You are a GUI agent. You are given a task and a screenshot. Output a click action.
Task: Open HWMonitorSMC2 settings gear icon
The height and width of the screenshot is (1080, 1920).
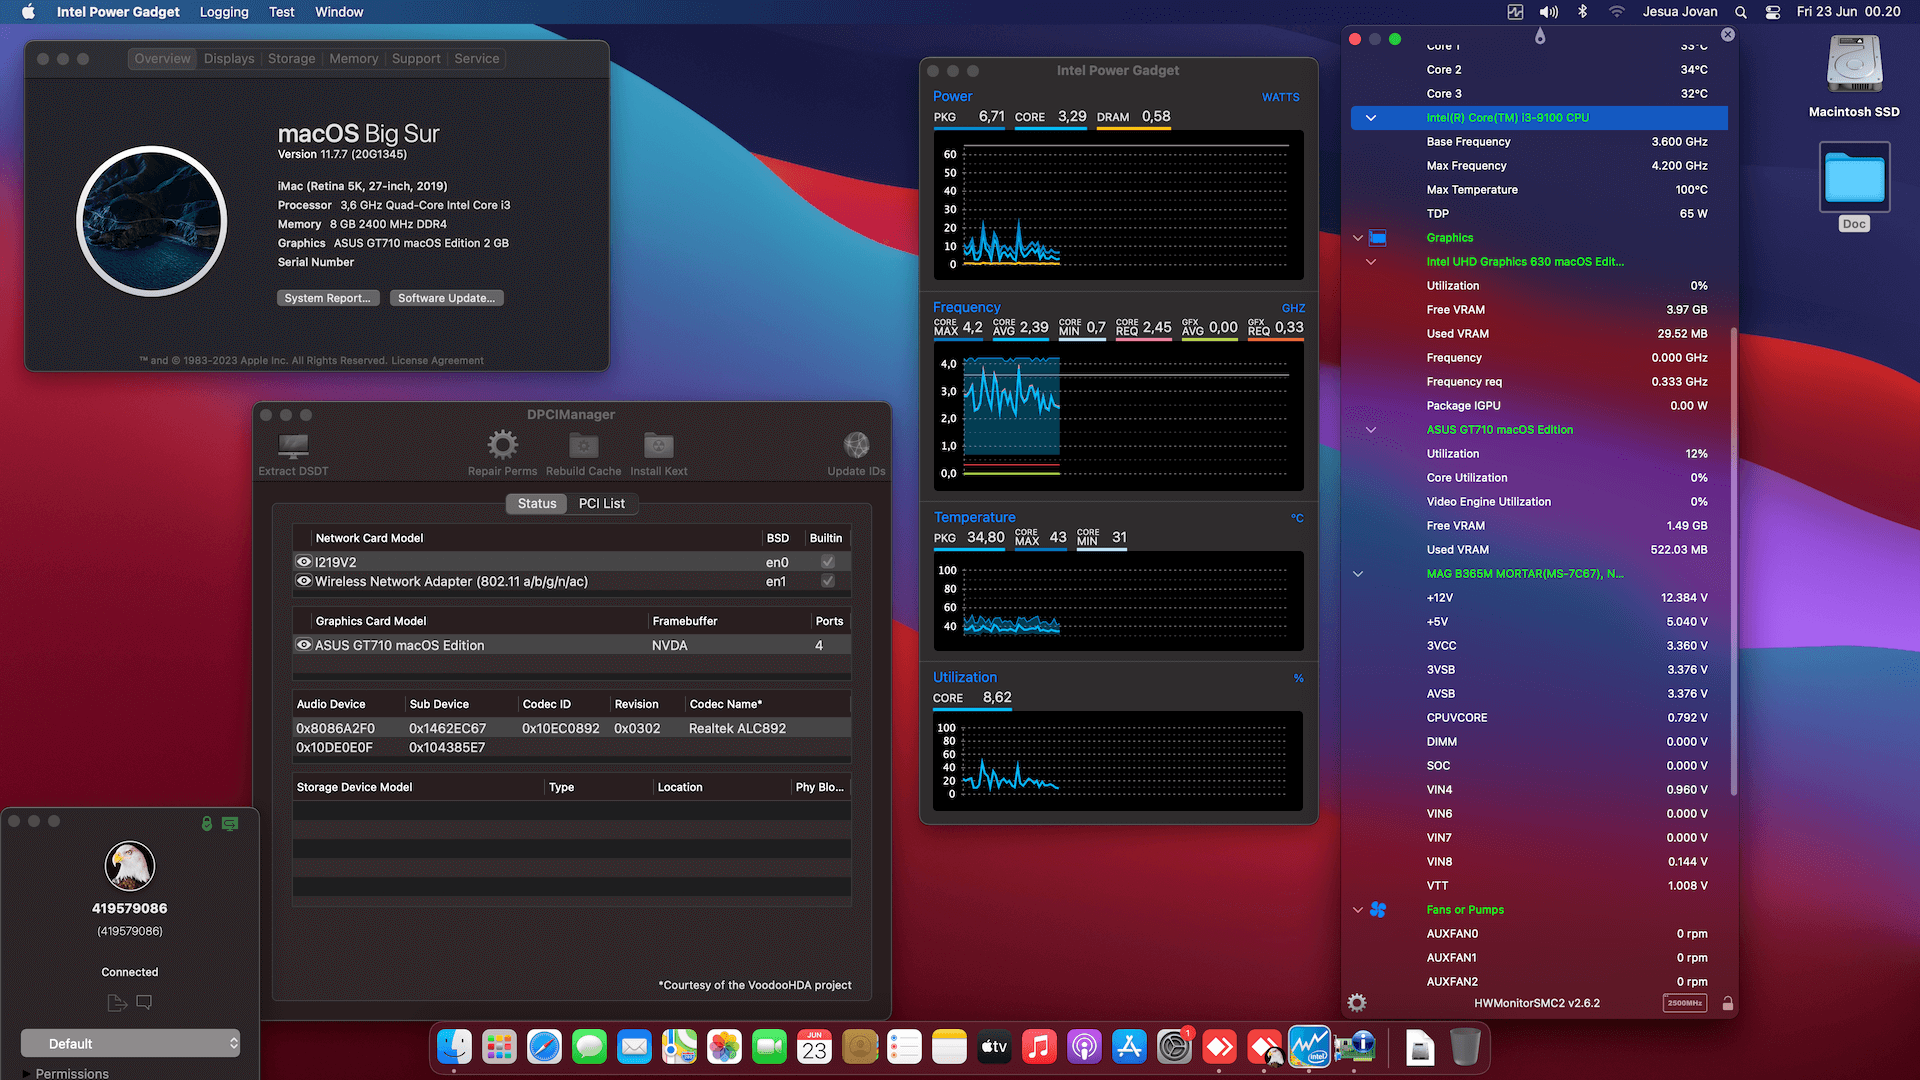[x=1357, y=1002]
